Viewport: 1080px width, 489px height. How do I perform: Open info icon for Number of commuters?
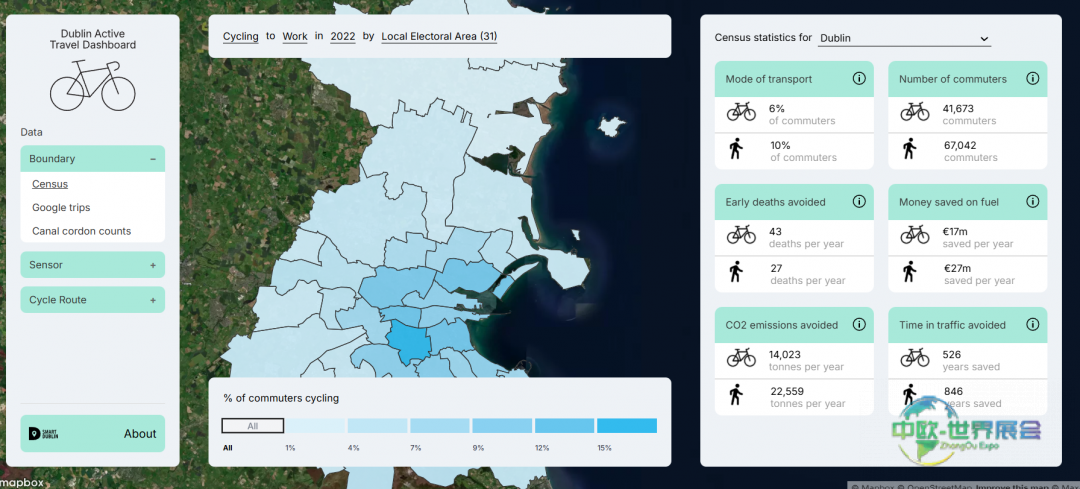click(1032, 79)
